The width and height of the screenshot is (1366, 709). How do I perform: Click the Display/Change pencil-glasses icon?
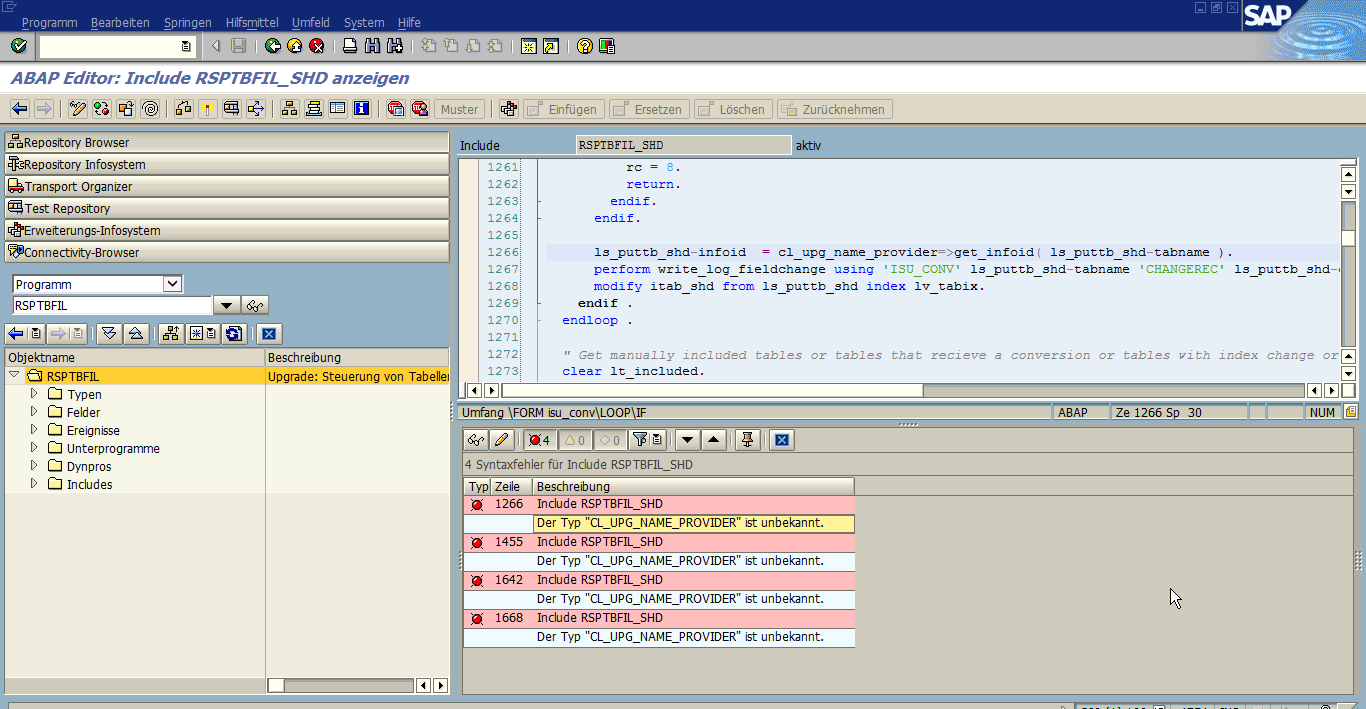click(78, 109)
